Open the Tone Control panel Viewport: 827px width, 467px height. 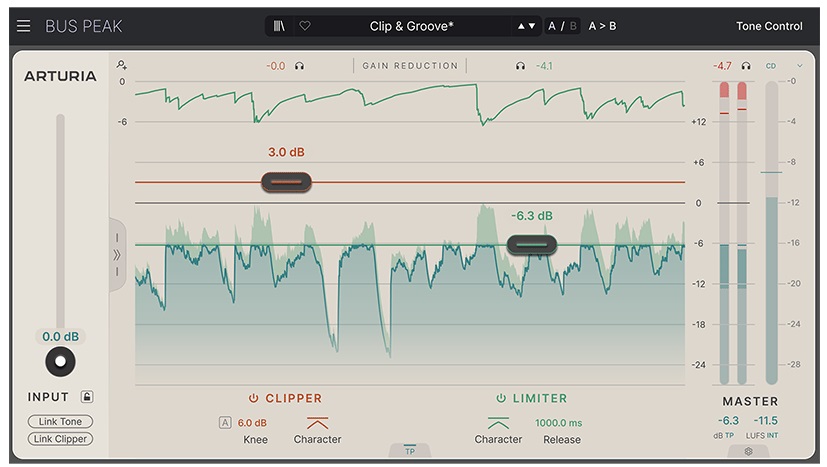pos(769,26)
